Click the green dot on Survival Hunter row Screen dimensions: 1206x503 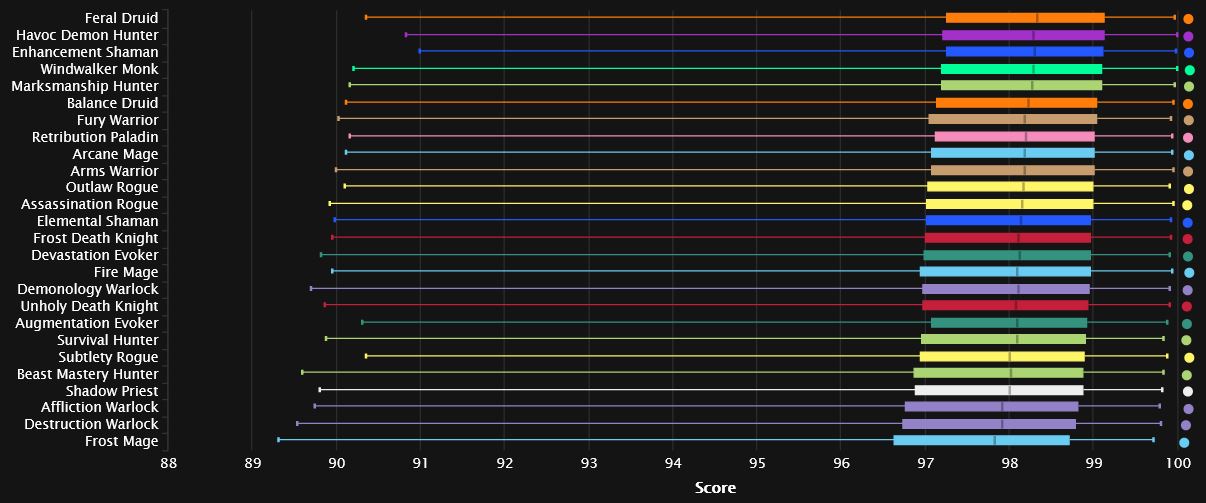coord(1186,341)
